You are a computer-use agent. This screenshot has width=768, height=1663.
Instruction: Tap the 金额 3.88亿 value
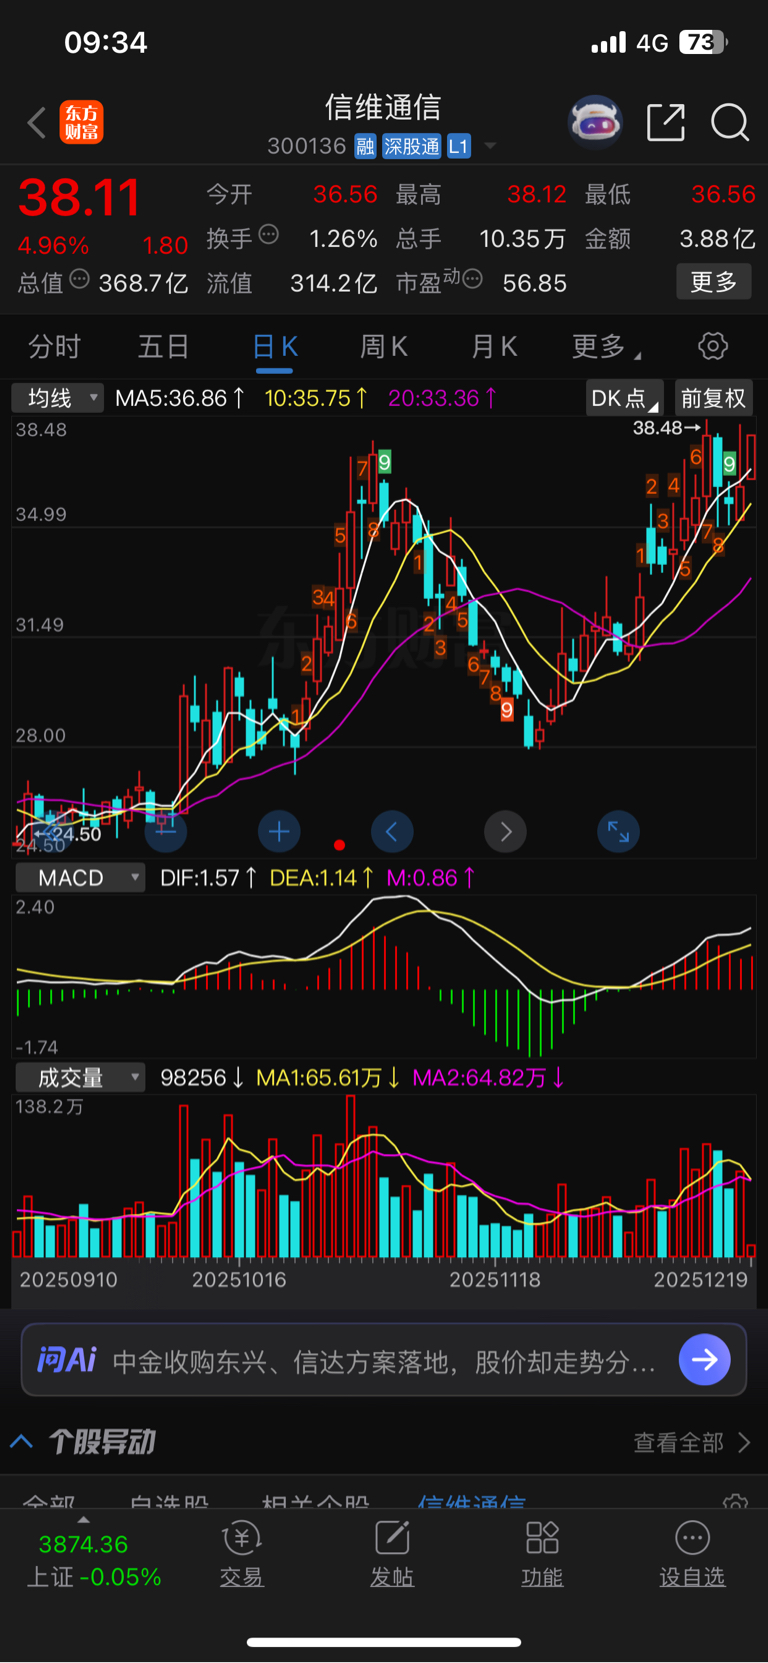[x=718, y=238]
